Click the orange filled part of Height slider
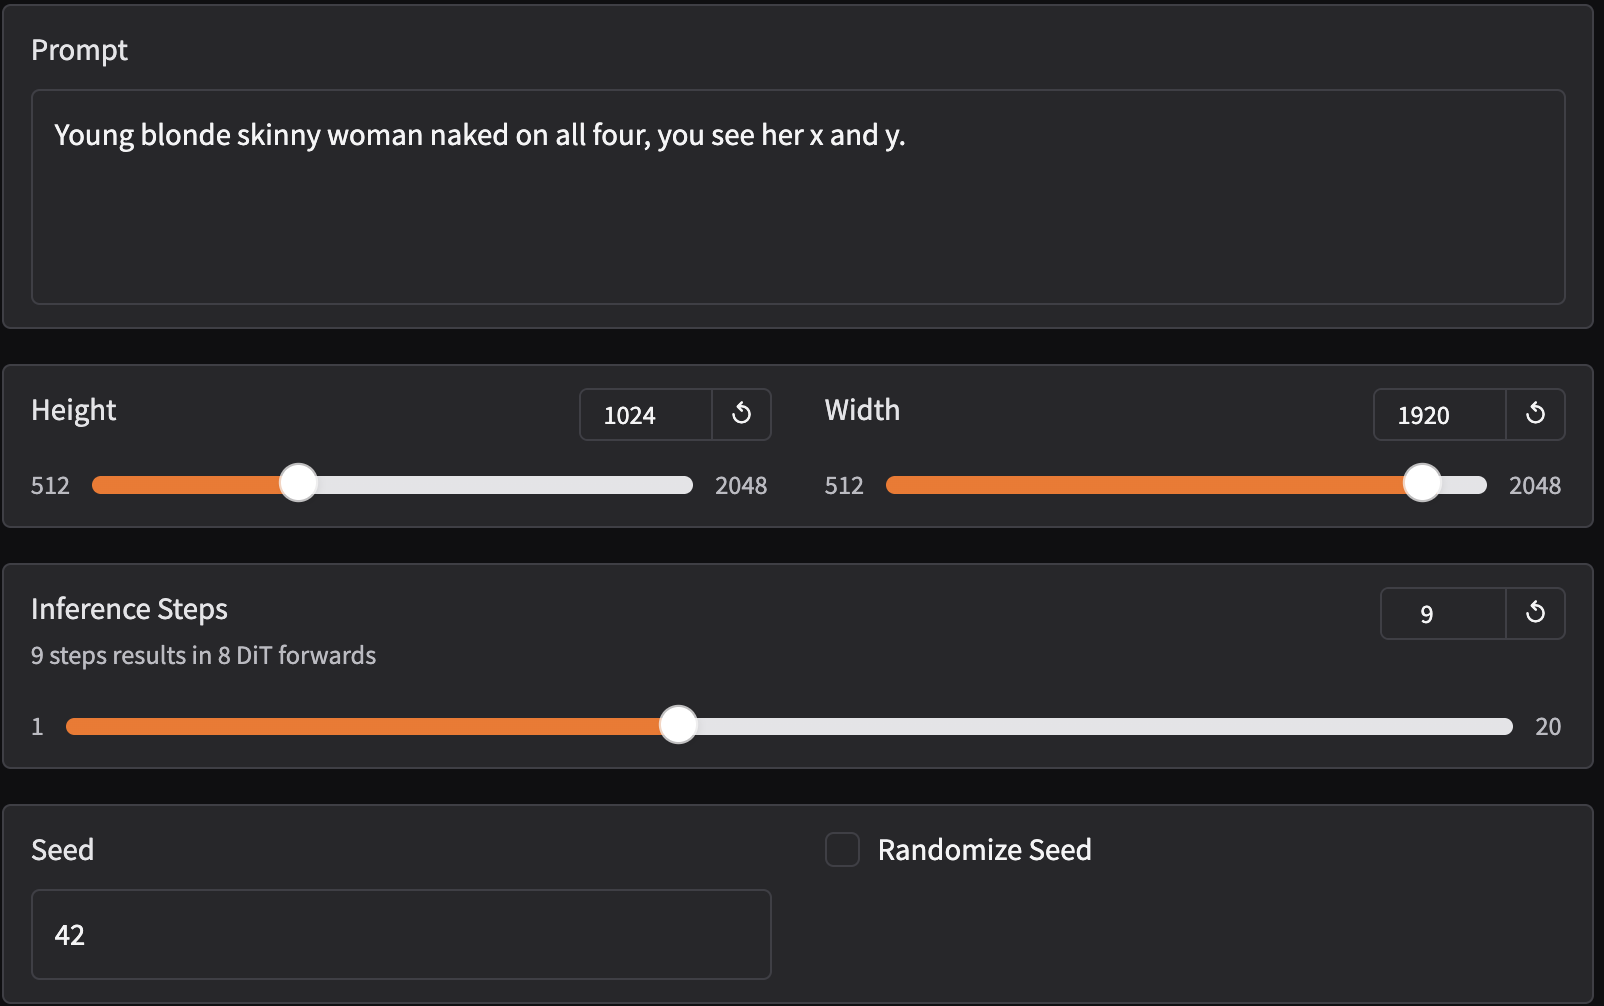This screenshot has width=1604, height=1006. (x=180, y=485)
